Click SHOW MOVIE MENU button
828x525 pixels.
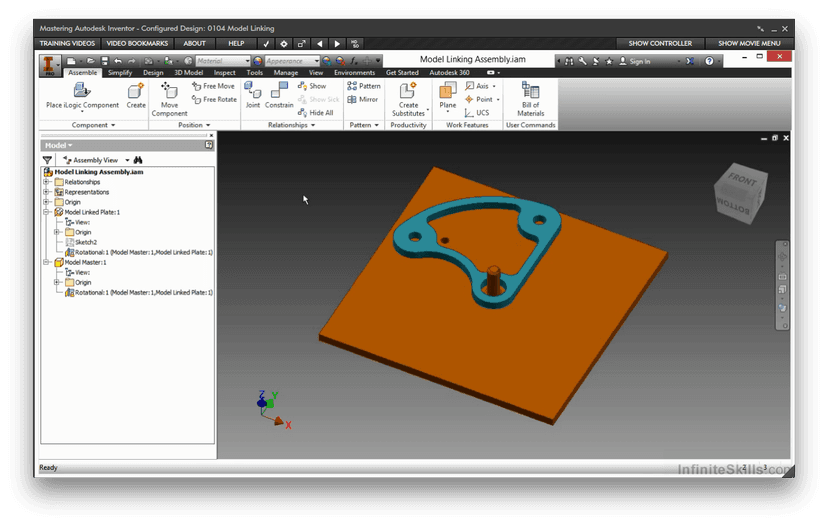tap(749, 43)
